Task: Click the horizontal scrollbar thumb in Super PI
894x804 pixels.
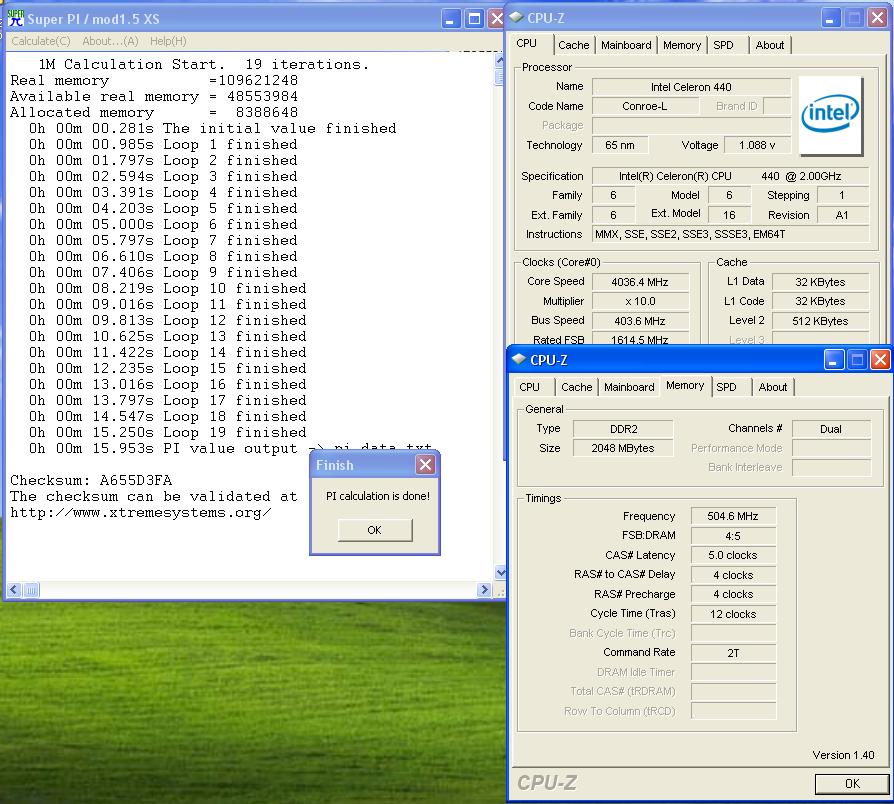Action: [31, 590]
